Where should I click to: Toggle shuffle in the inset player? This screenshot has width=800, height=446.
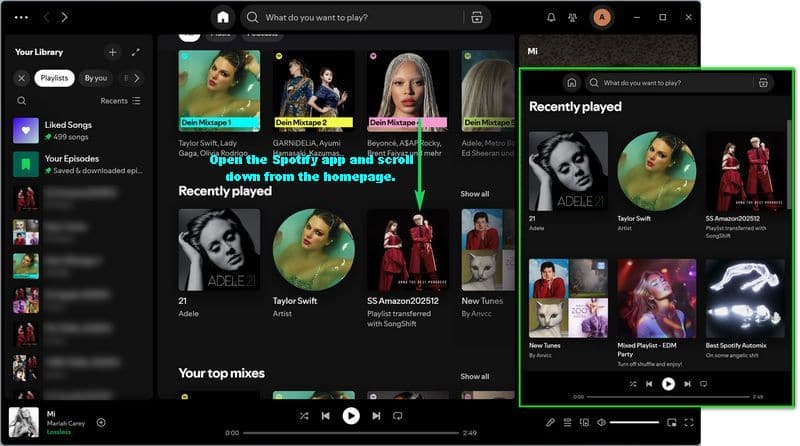633,384
